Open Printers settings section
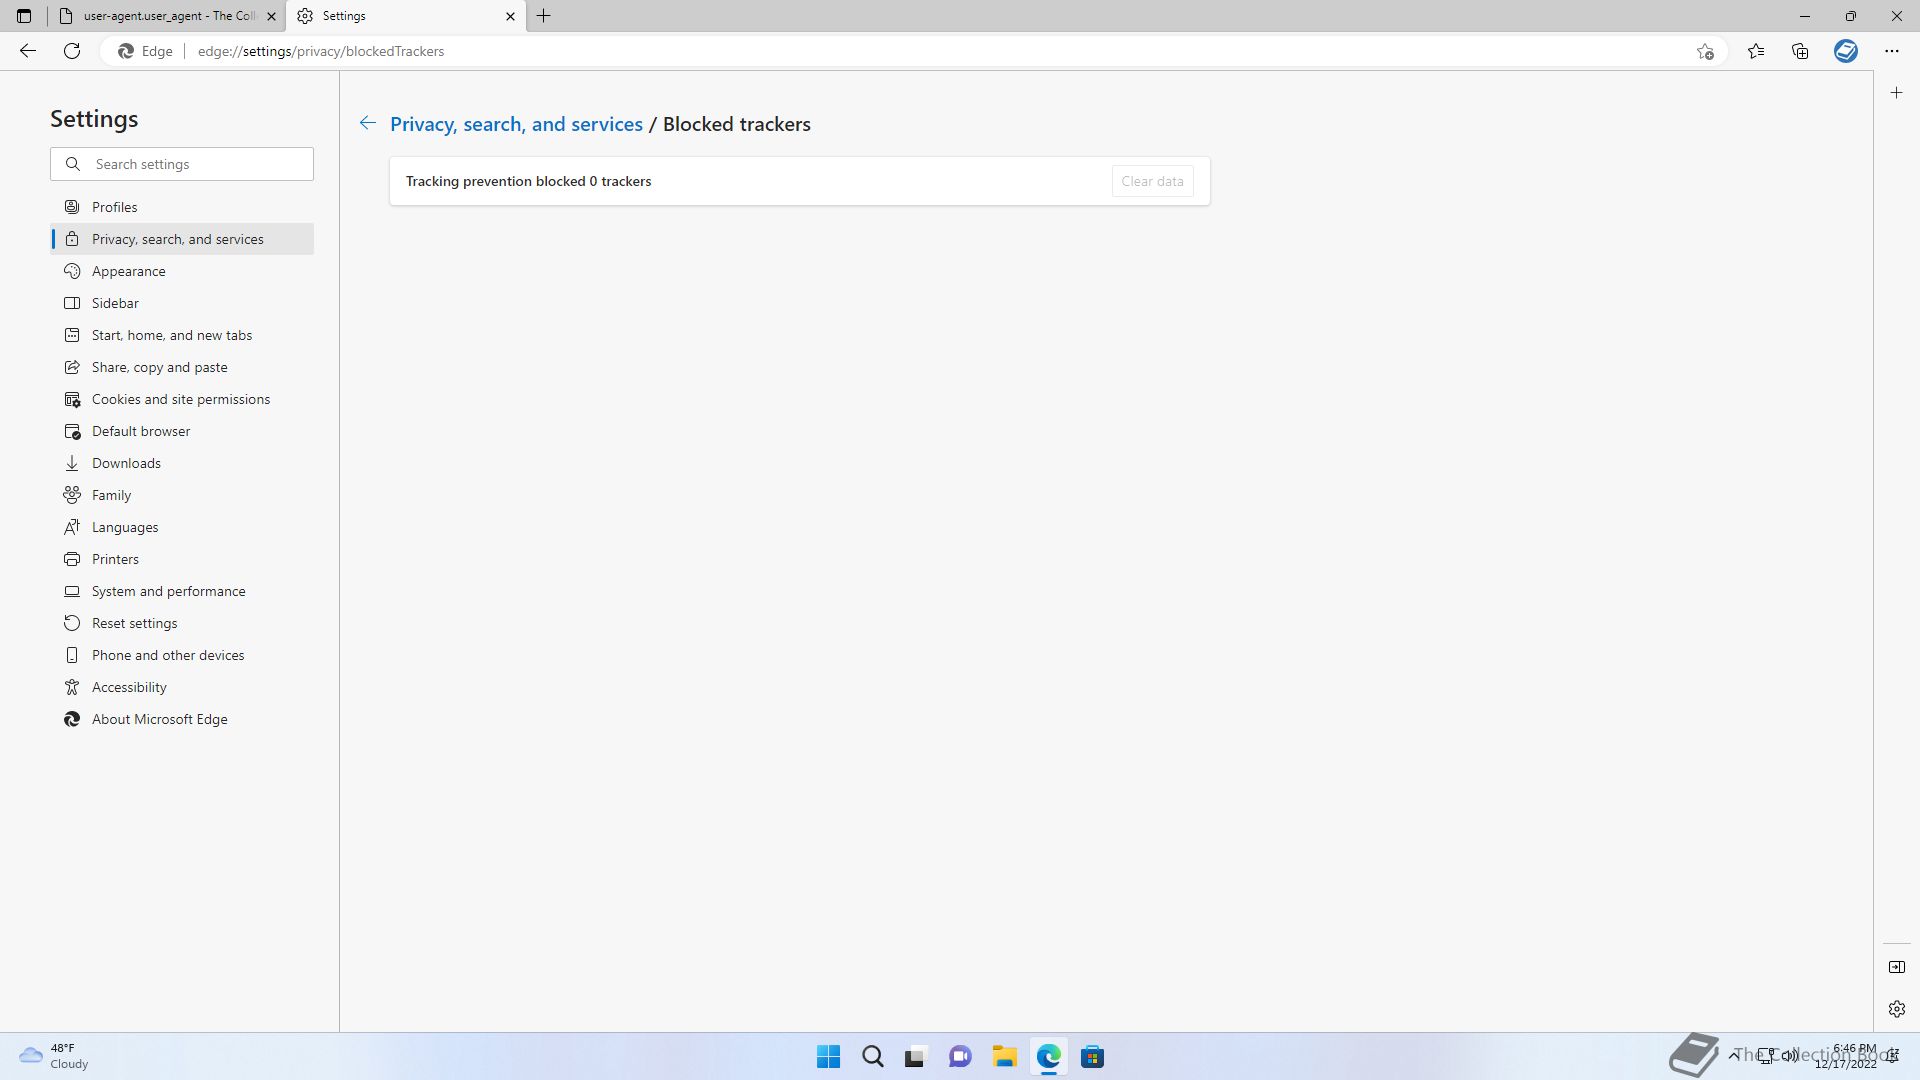The height and width of the screenshot is (1080, 1920). [182, 559]
